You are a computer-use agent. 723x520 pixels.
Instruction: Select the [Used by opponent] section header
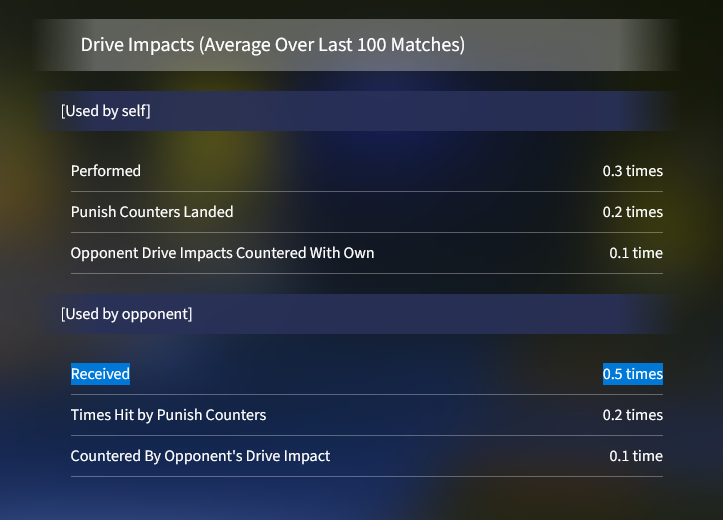click(x=127, y=314)
